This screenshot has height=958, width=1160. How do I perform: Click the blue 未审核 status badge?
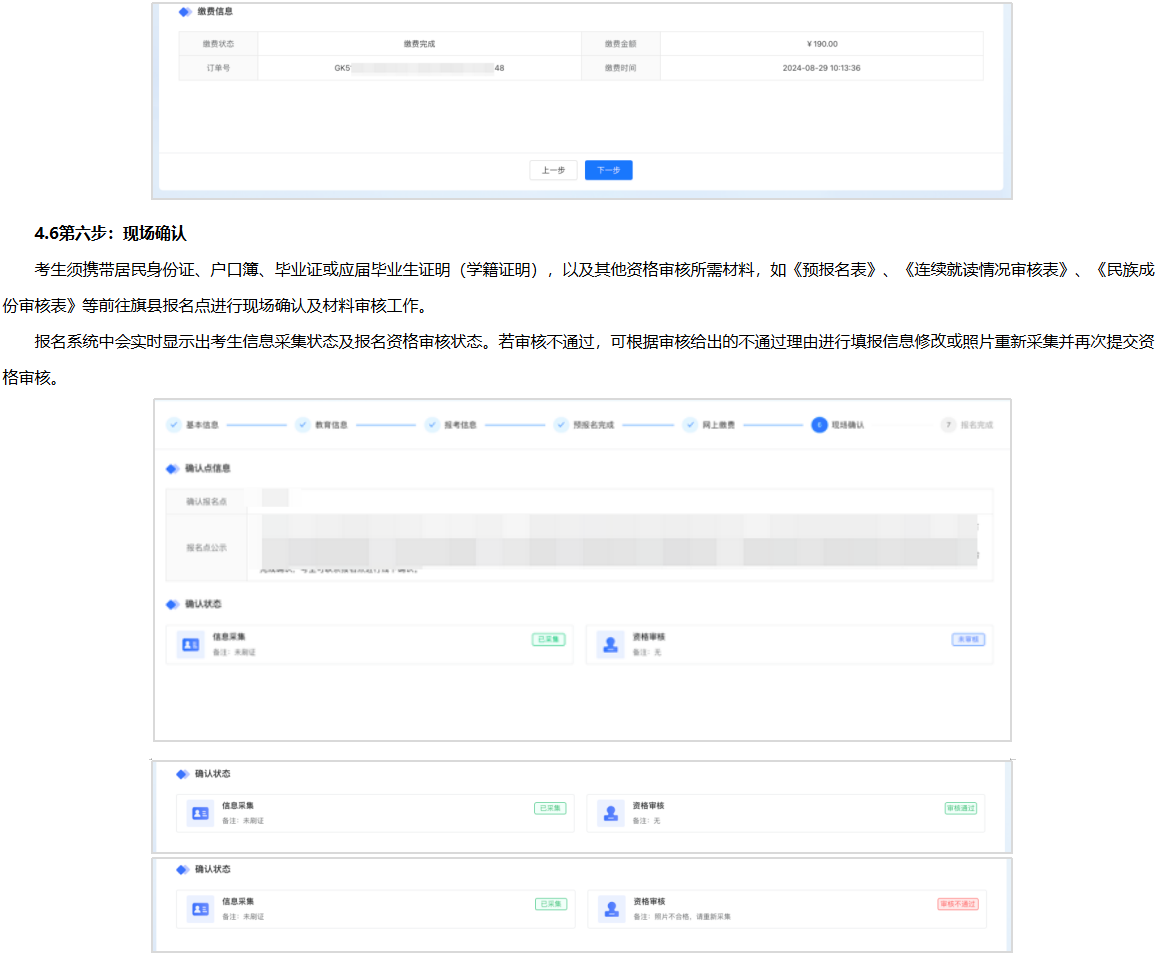point(968,639)
